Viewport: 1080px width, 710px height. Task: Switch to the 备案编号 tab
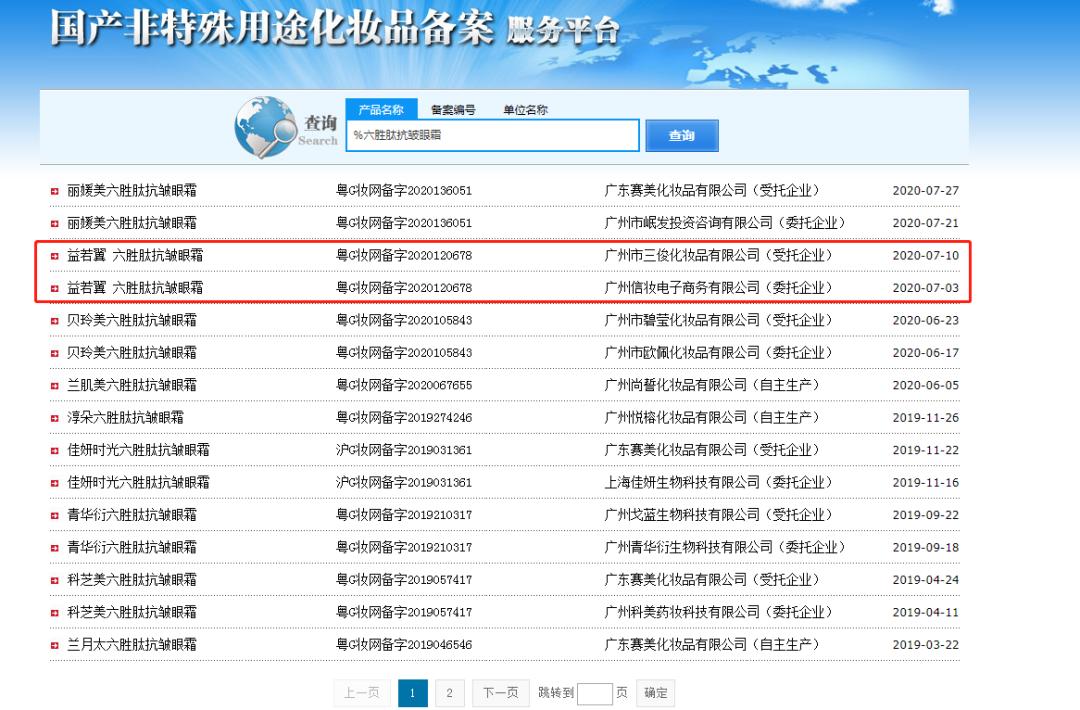[453, 109]
